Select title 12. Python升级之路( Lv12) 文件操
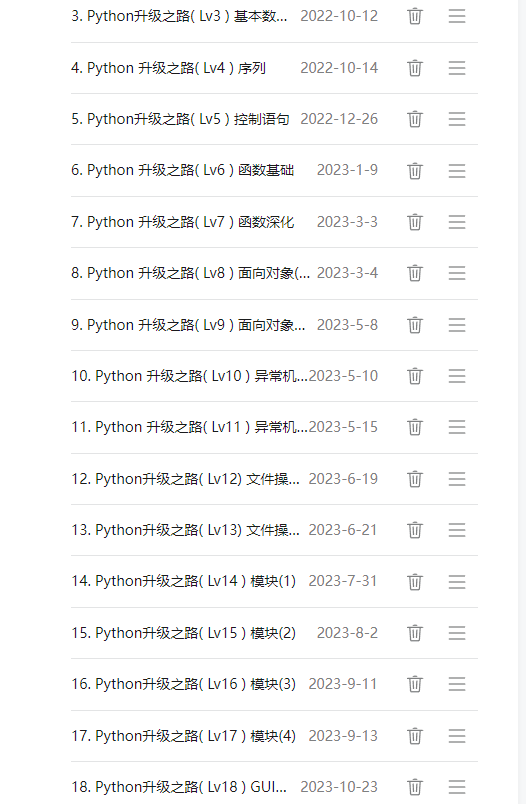This screenshot has height=804, width=526. pyautogui.click(x=185, y=479)
